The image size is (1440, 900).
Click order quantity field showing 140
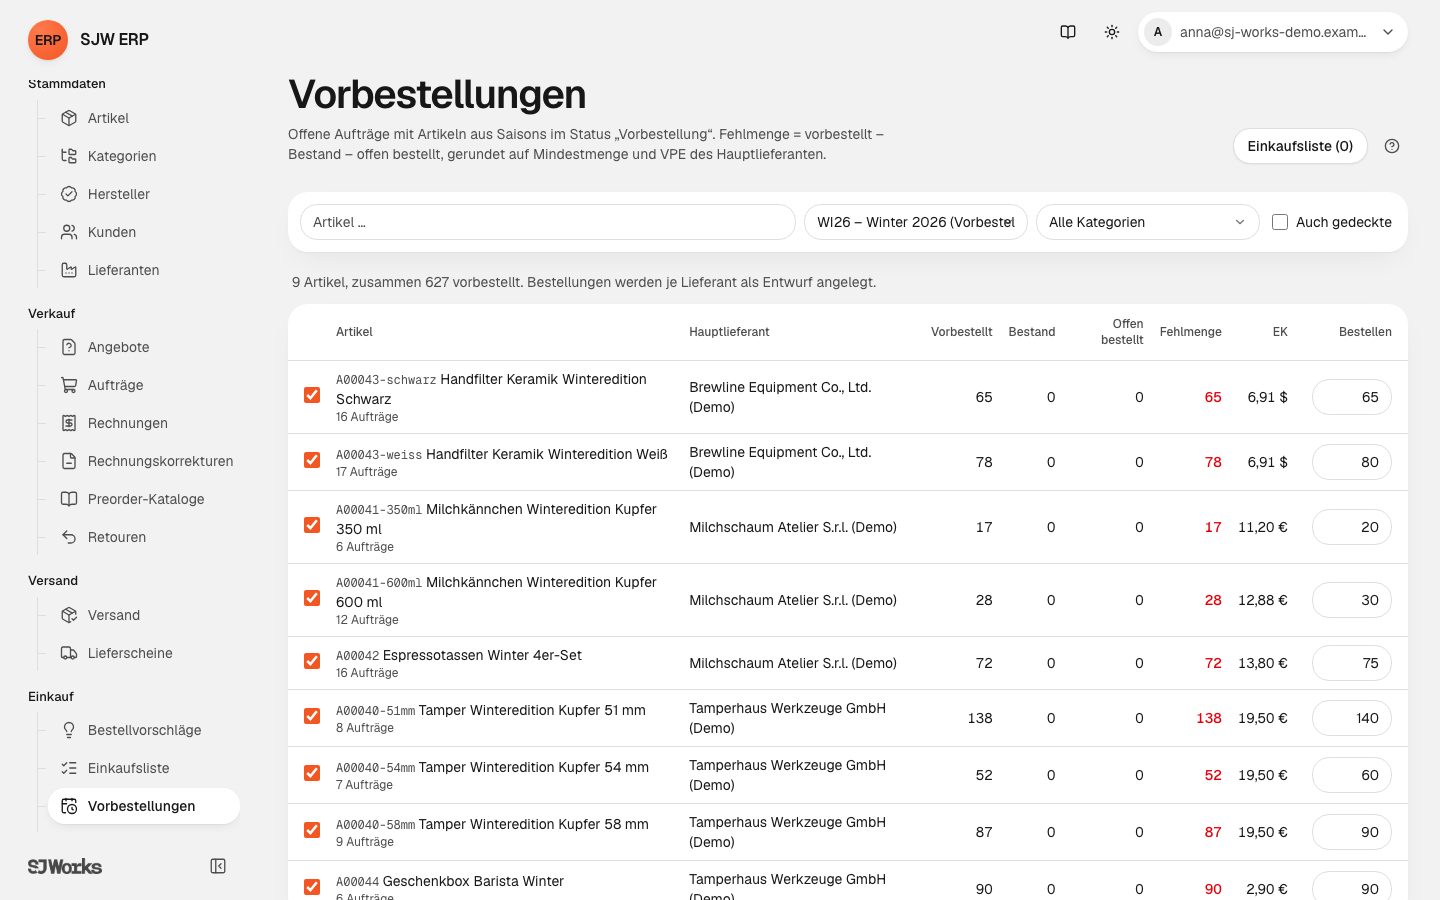coord(1352,718)
